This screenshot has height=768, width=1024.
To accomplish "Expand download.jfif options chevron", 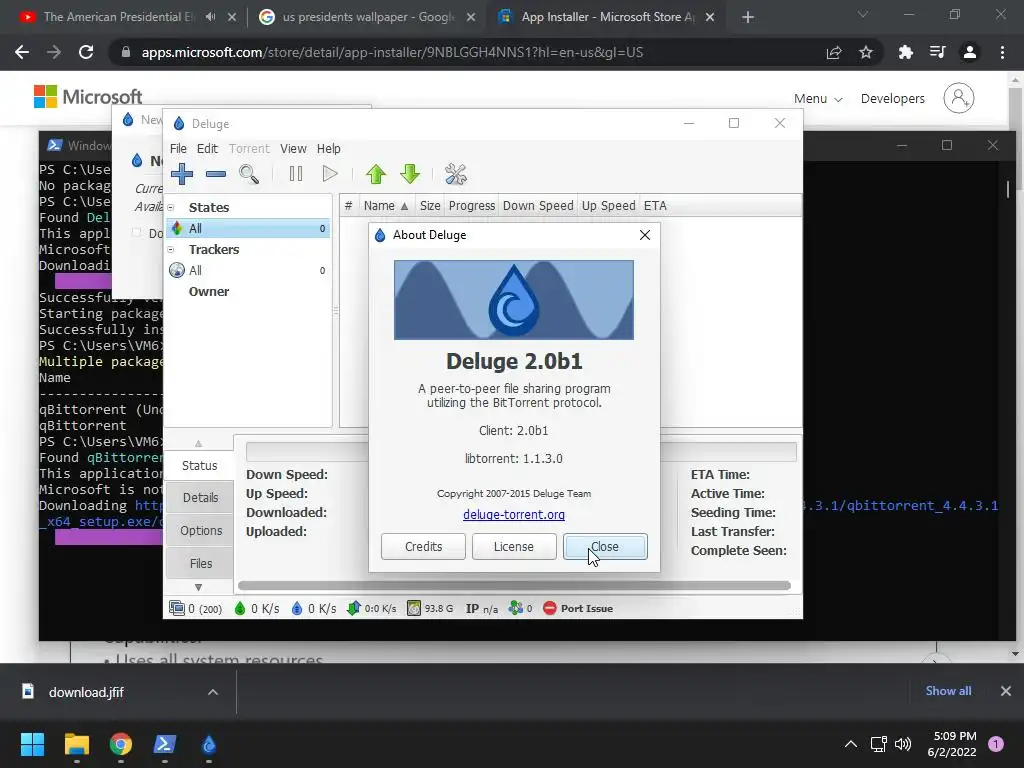I will (213, 692).
